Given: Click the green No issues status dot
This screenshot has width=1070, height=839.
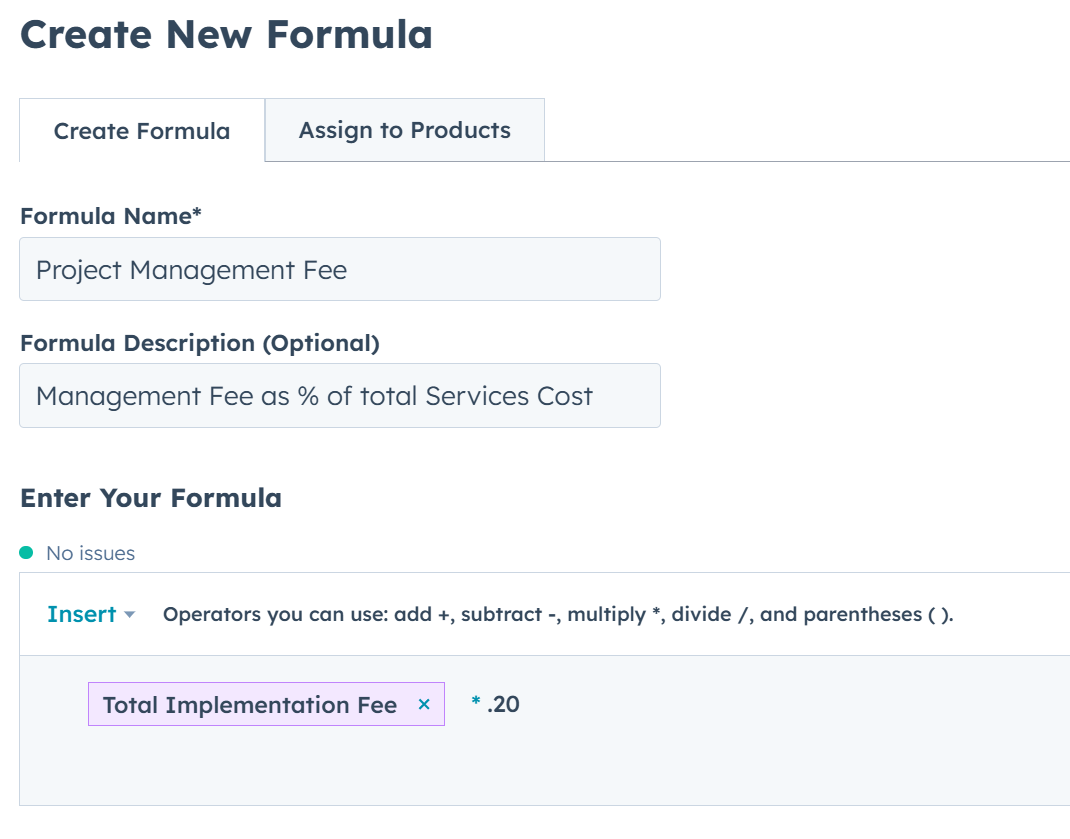Looking at the screenshot, I should pyautogui.click(x=27, y=553).
